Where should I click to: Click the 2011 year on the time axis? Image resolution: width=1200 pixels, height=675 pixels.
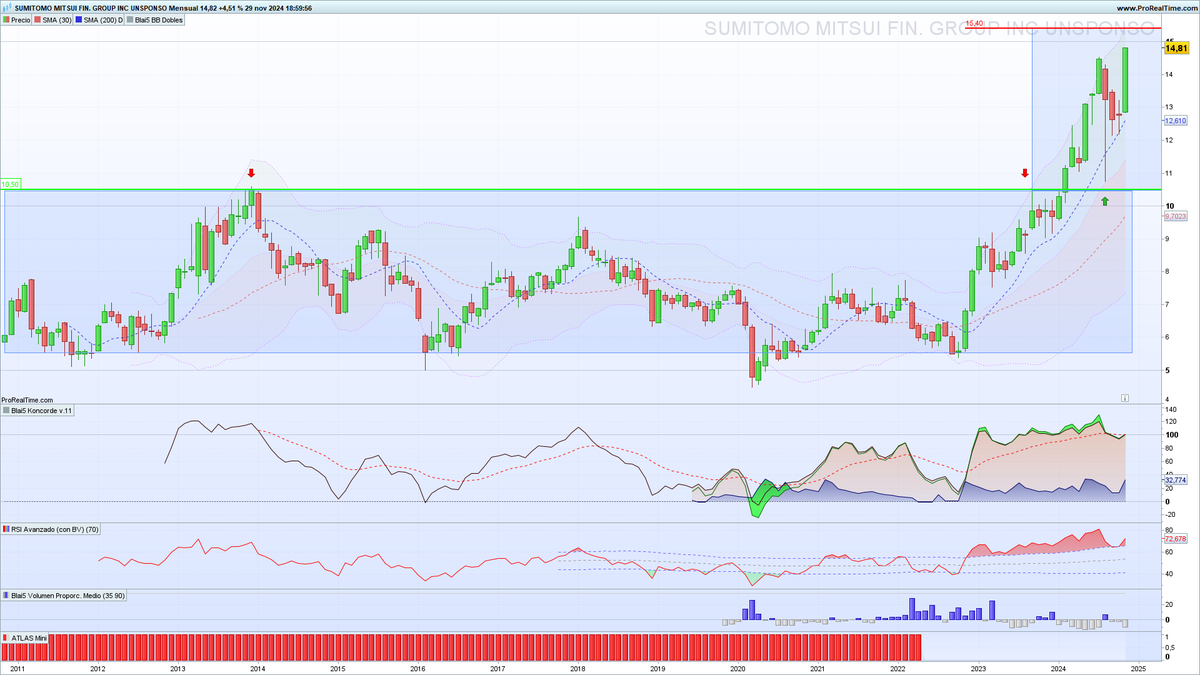pyautogui.click(x=17, y=667)
